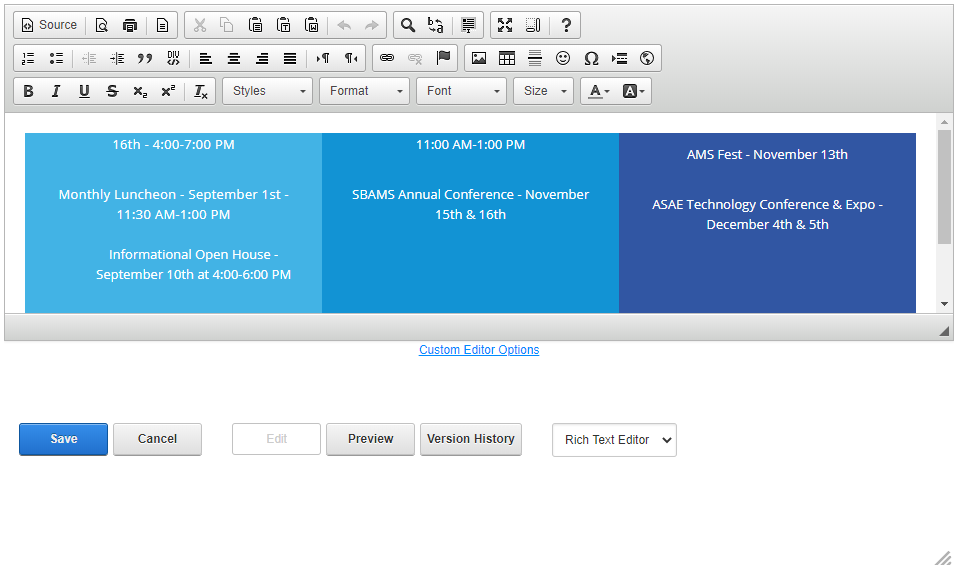The width and height of the screenshot is (960, 565).
Task: Open the Size dropdown
Action: tap(544, 91)
